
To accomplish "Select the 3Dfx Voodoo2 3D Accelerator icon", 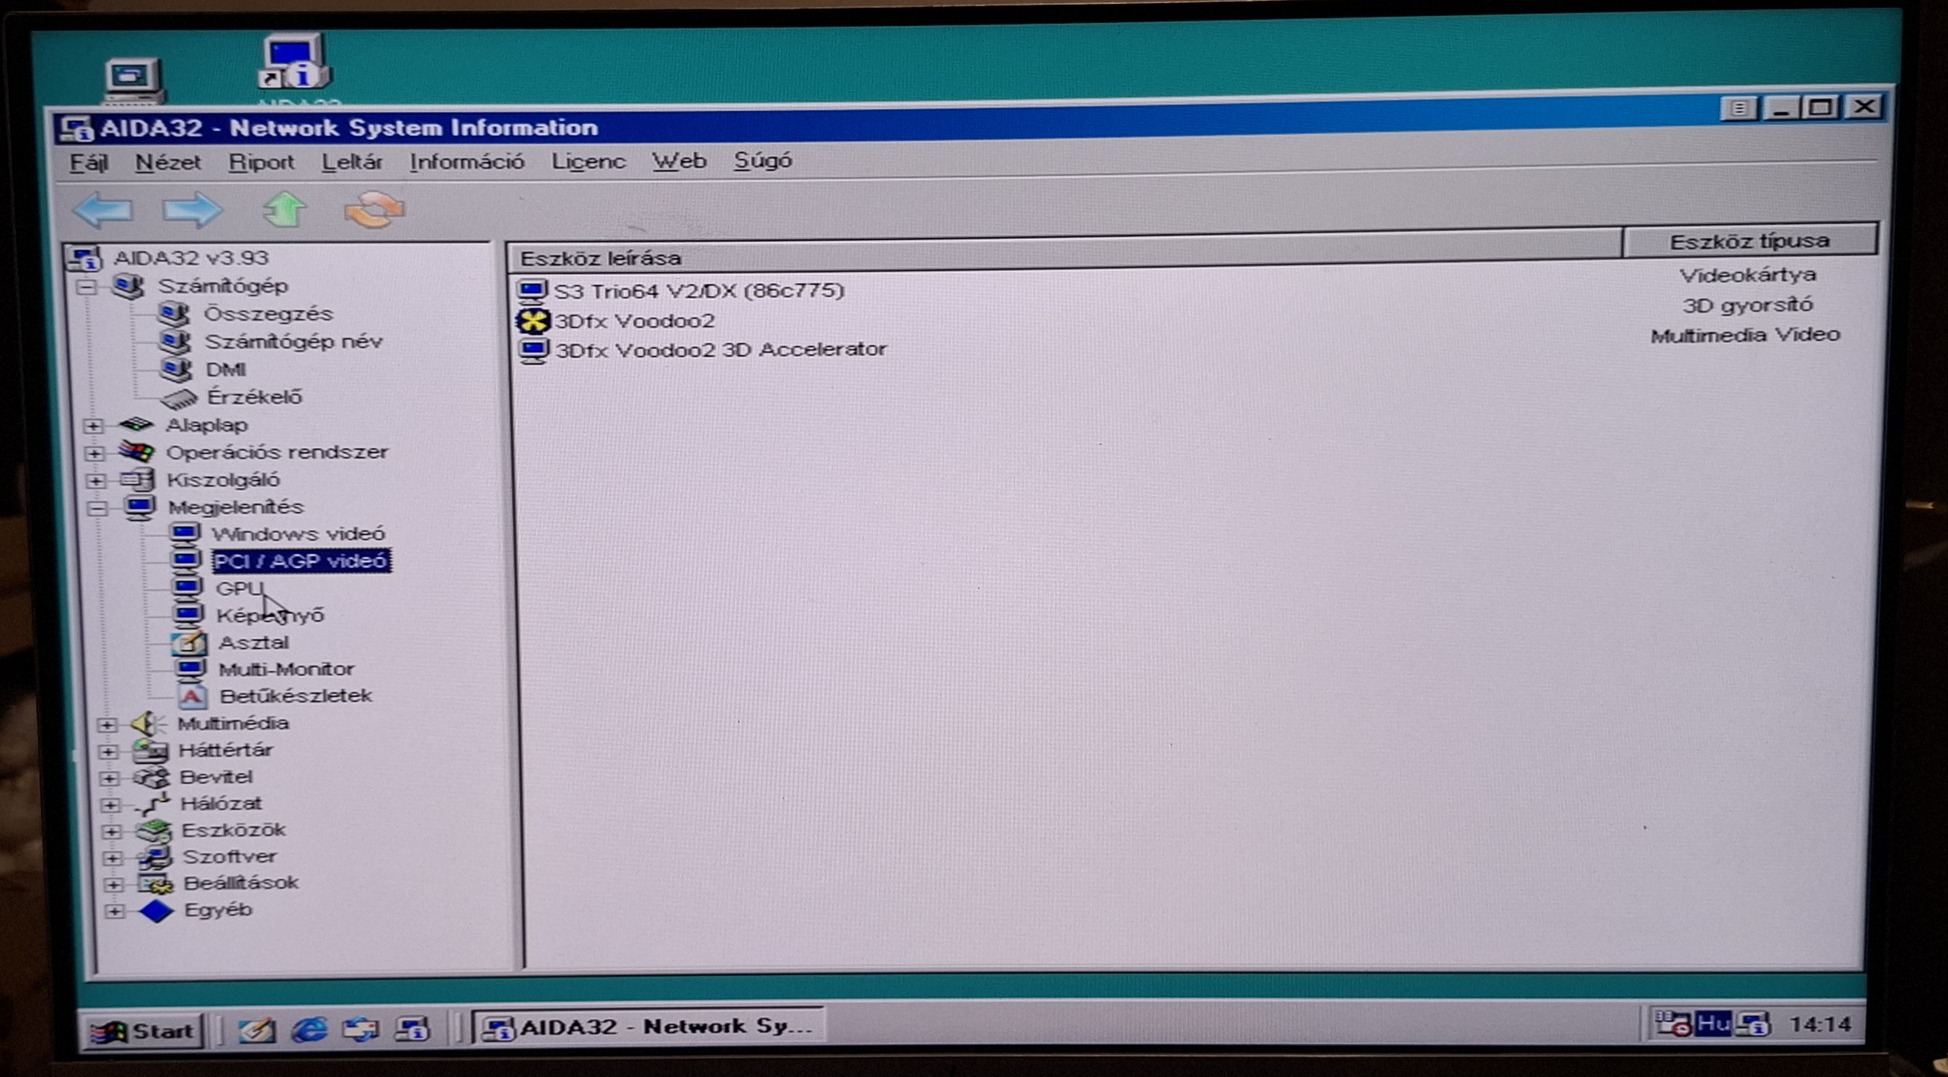I will point(533,350).
